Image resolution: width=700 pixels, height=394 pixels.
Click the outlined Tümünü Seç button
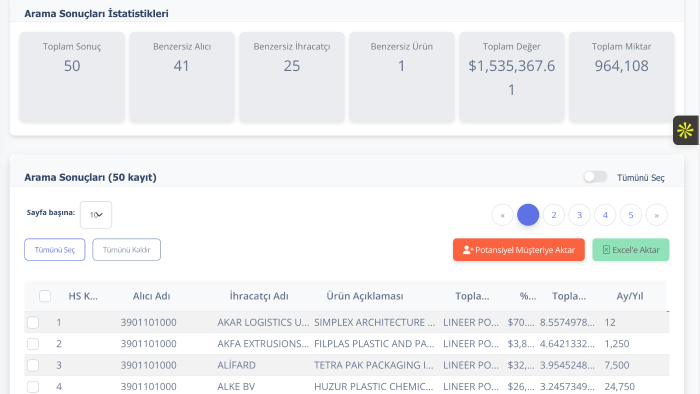pyautogui.click(x=54, y=249)
